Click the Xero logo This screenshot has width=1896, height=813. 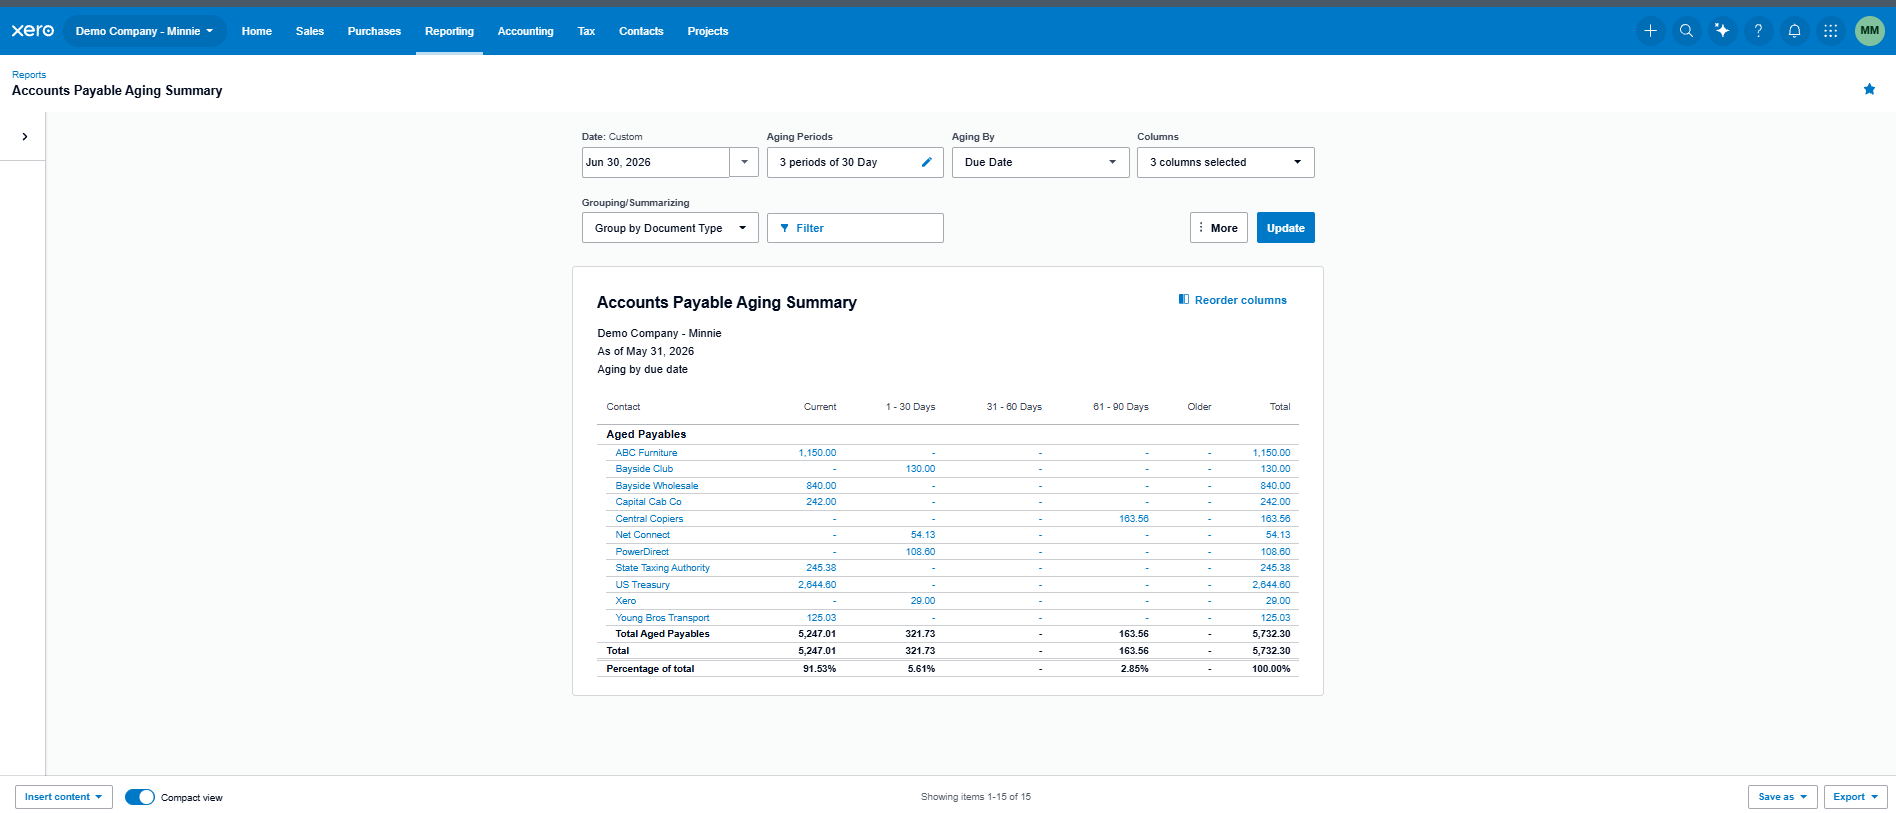pyautogui.click(x=33, y=31)
